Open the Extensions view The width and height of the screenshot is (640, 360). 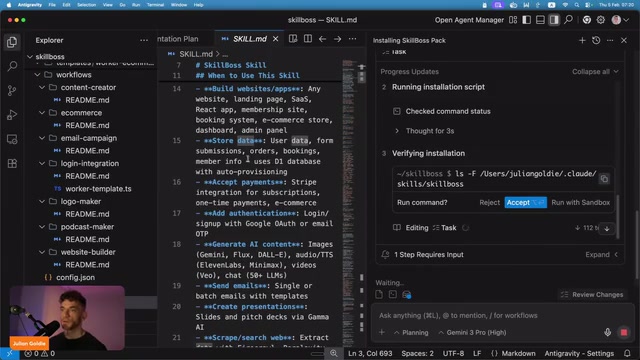click(12, 164)
